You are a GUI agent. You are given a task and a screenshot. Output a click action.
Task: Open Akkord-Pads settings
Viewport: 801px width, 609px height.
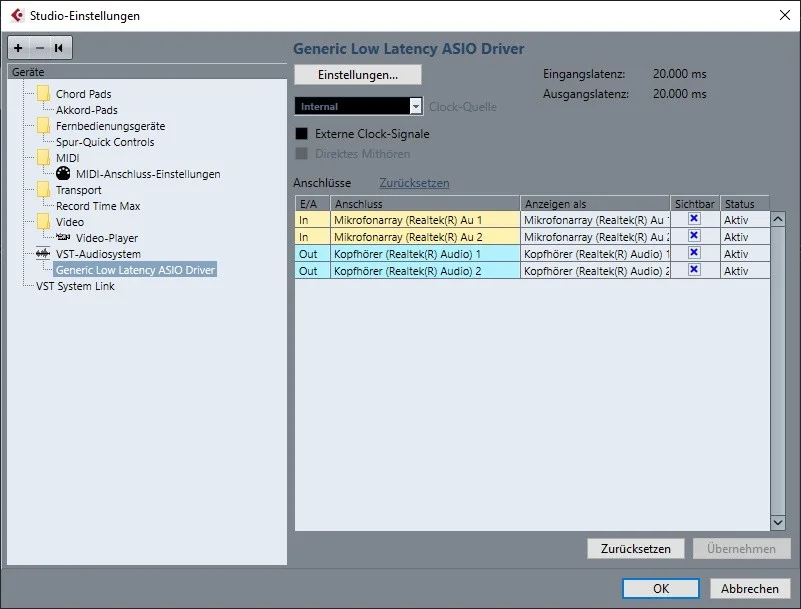coord(86,110)
